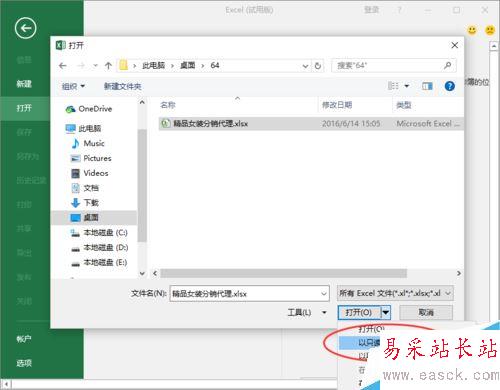Screen dimensions: 500x390
Task: Select Videos folder in the tree
Action: pos(89,173)
